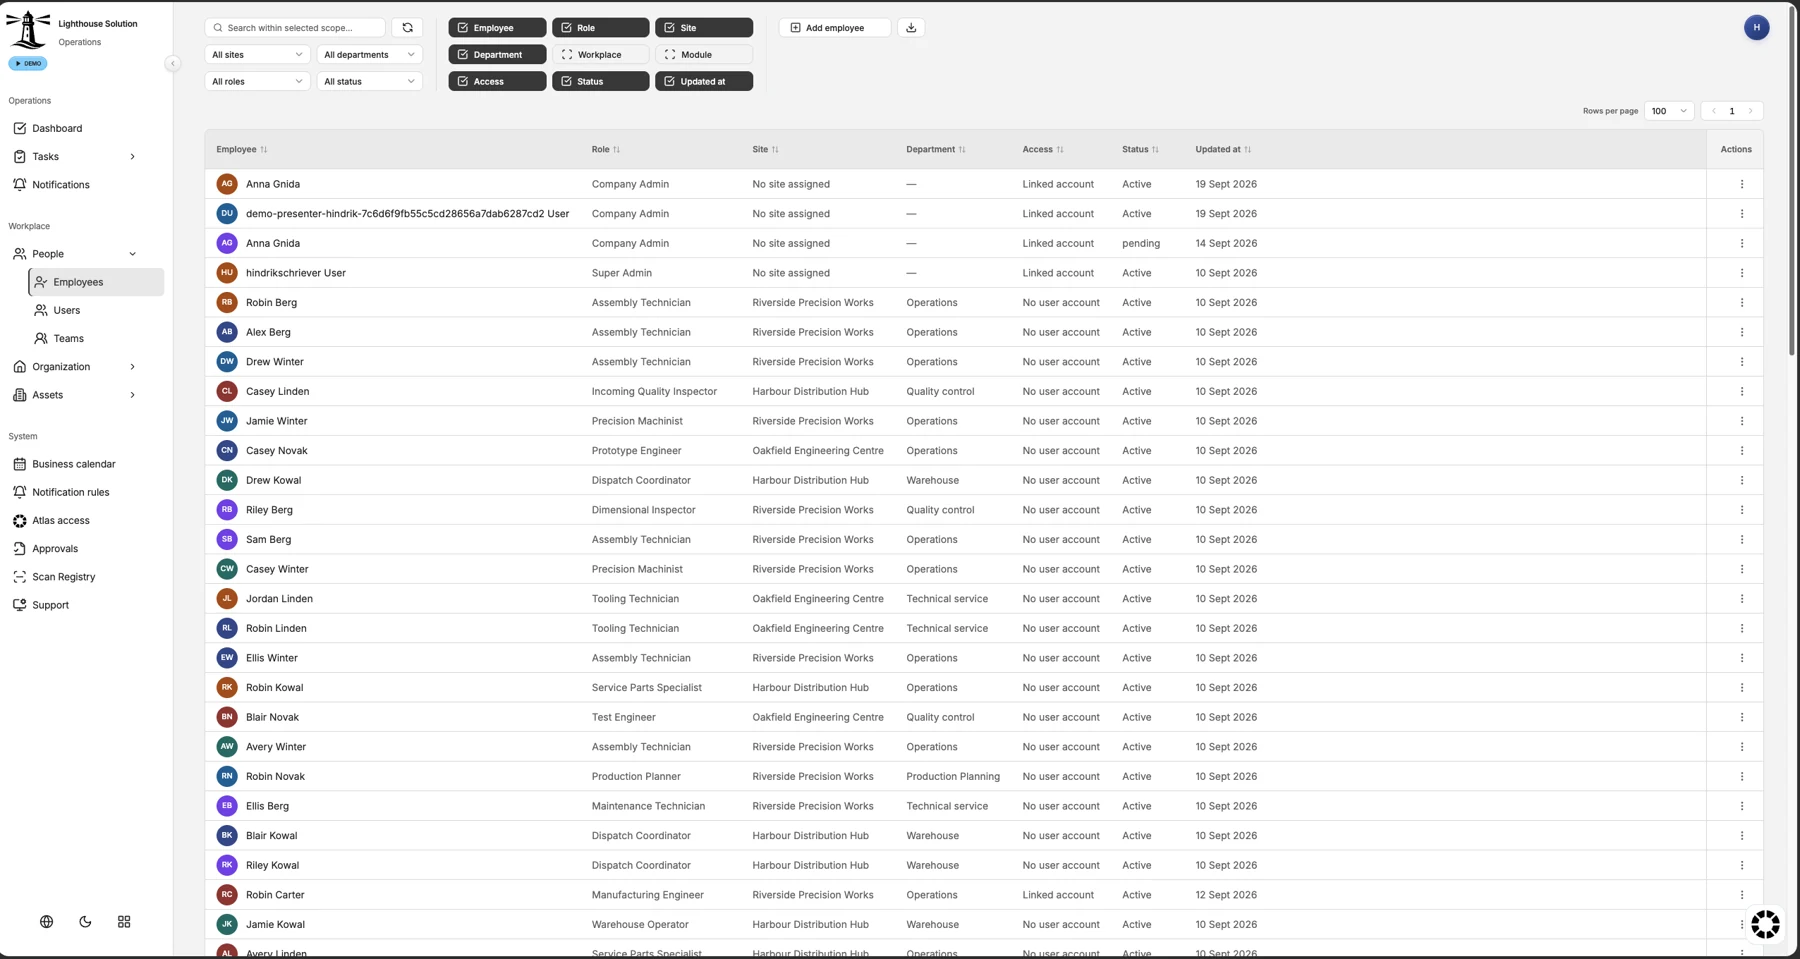
Task: Sort by the Department column
Action: click(936, 150)
